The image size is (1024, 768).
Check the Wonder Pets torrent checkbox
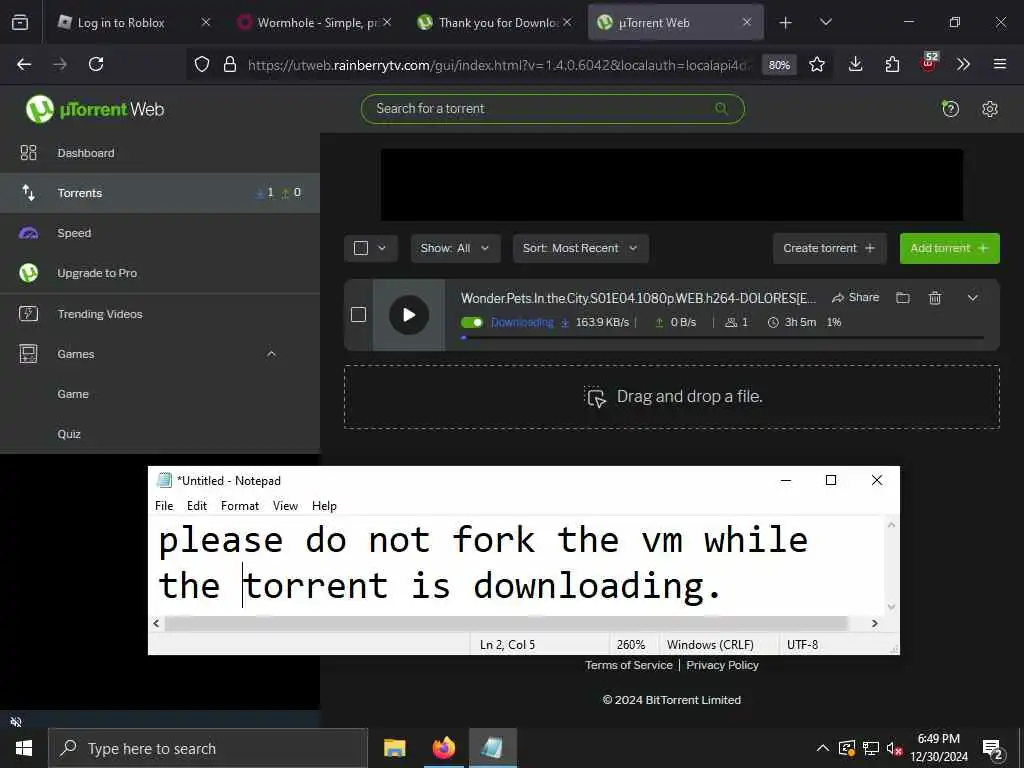(x=359, y=315)
